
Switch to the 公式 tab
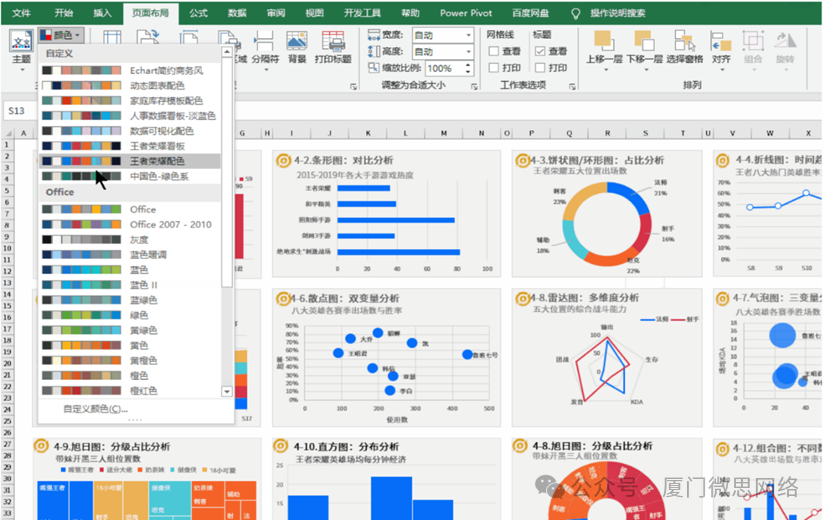point(198,13)
